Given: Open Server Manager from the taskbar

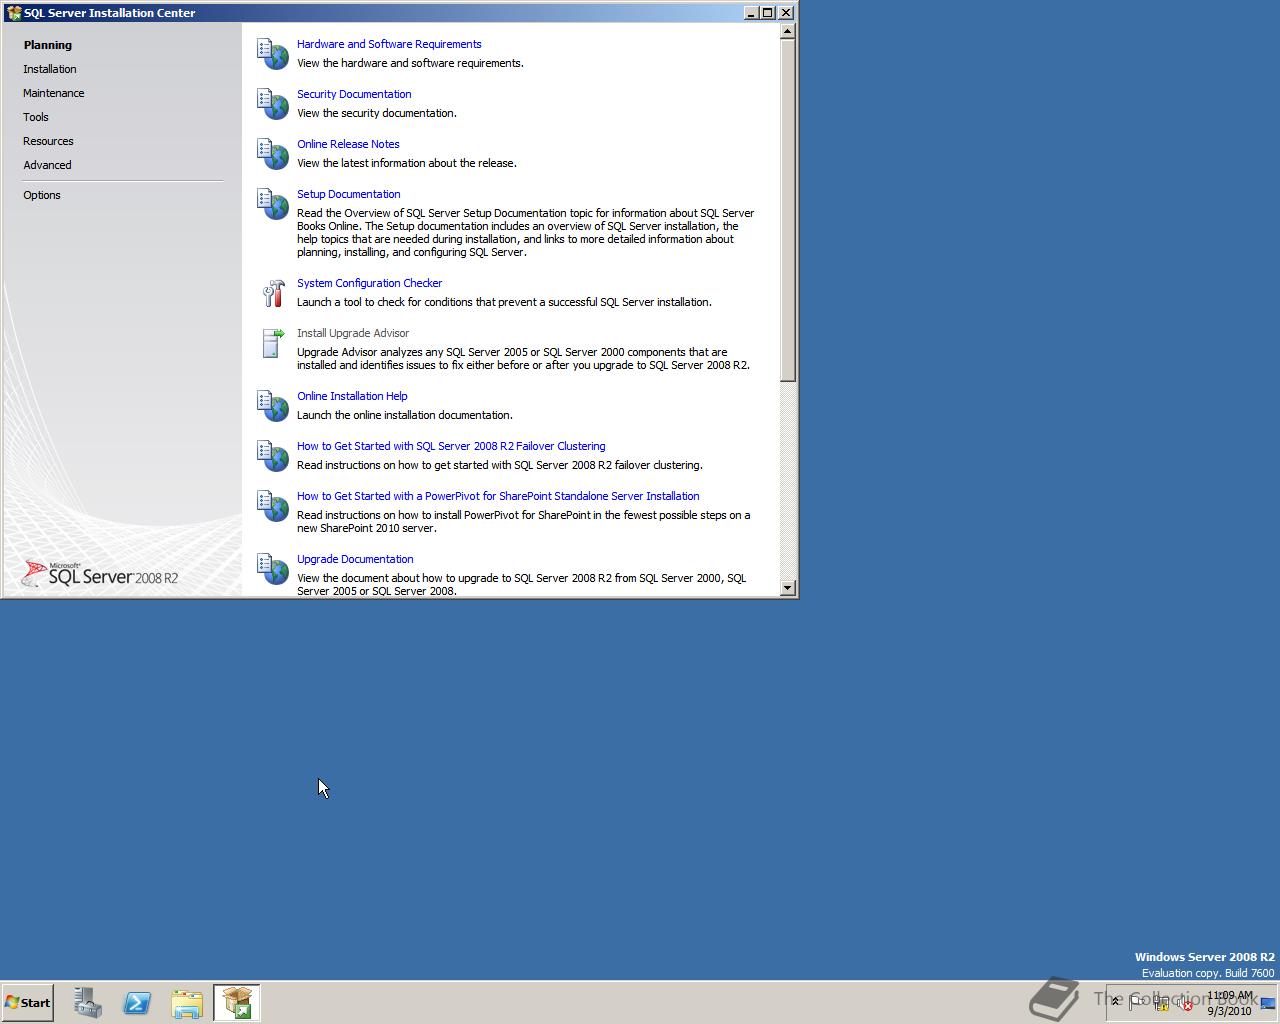Looking at the screenshot, I should pos(88,1003).
